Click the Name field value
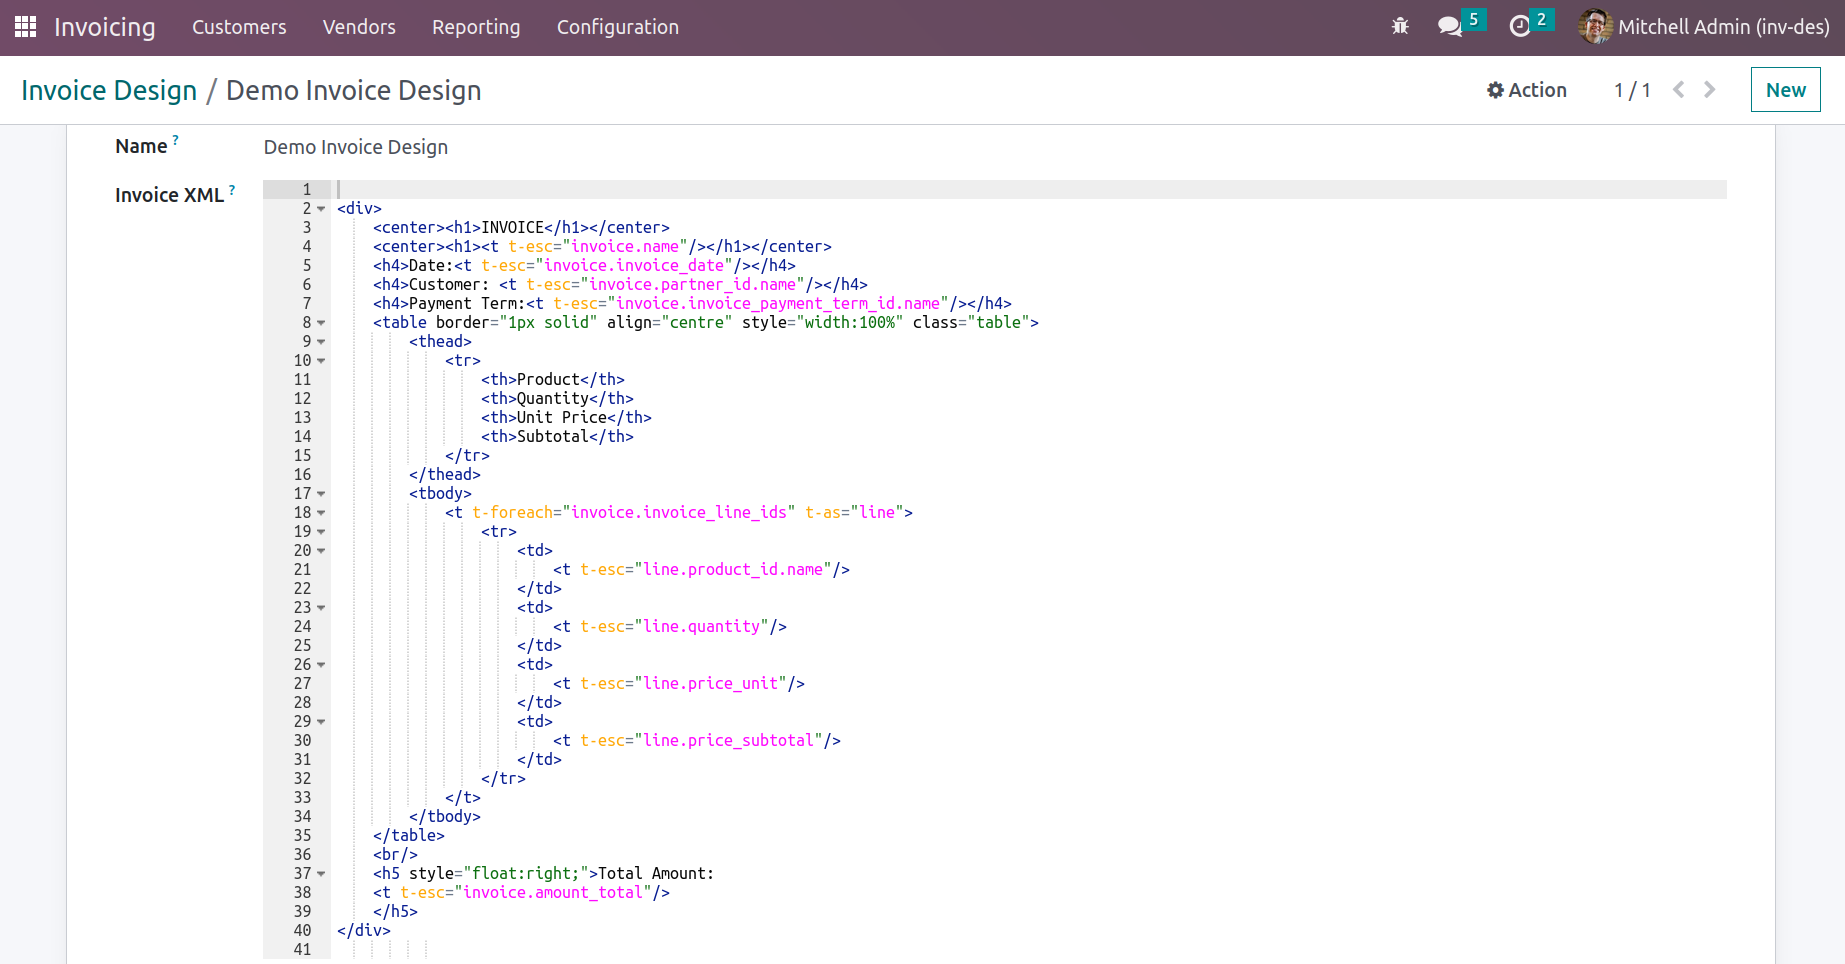 click(356, 147)
